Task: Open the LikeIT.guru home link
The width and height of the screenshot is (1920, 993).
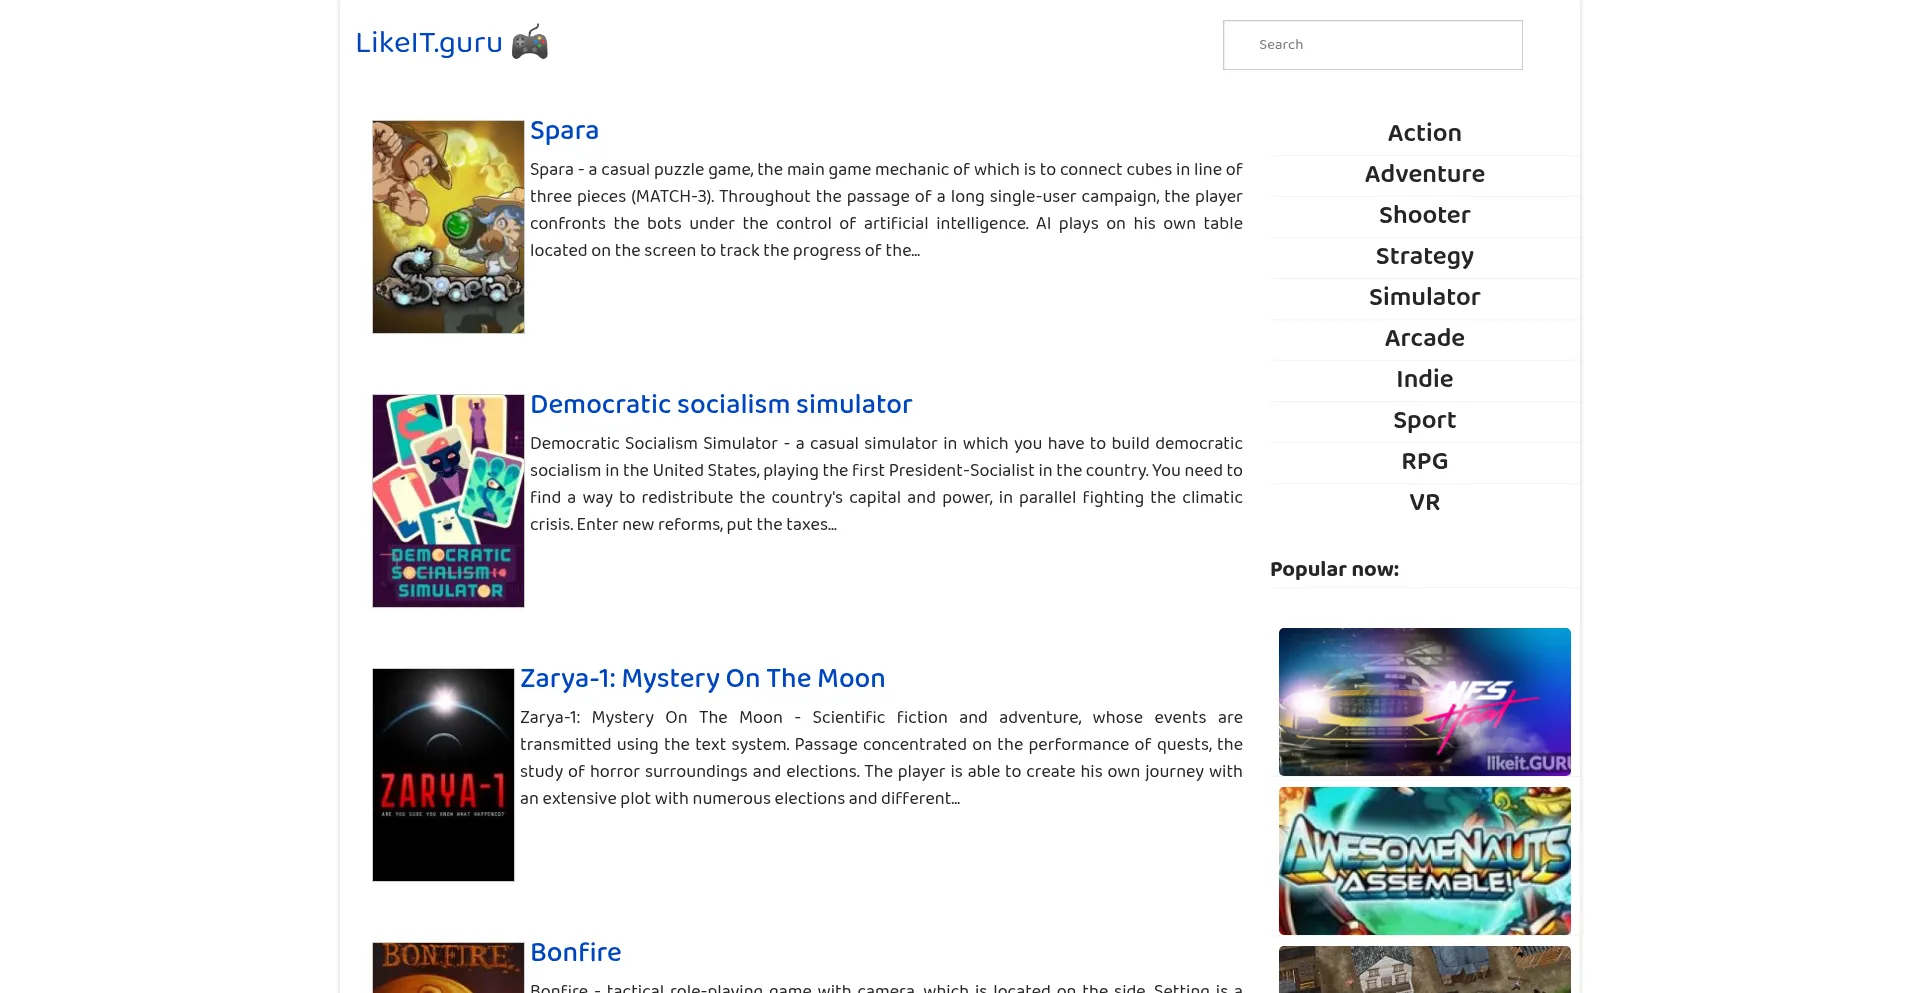Action: pyautogui.click(x=429, y=43)
